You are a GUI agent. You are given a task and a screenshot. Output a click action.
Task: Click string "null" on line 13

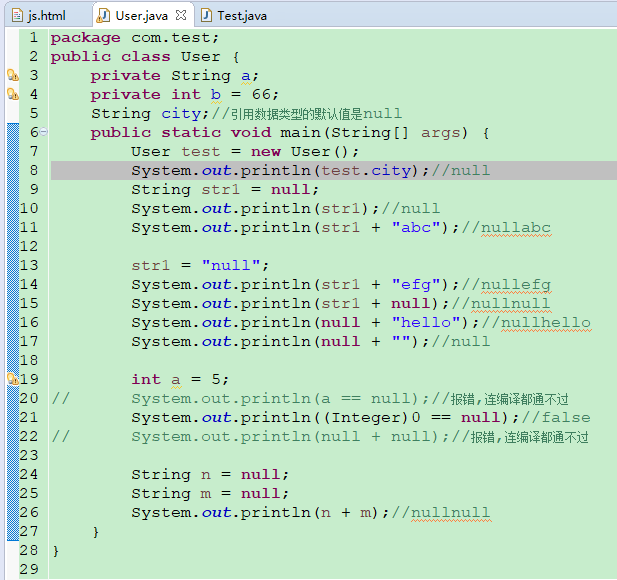click(231, 265)
